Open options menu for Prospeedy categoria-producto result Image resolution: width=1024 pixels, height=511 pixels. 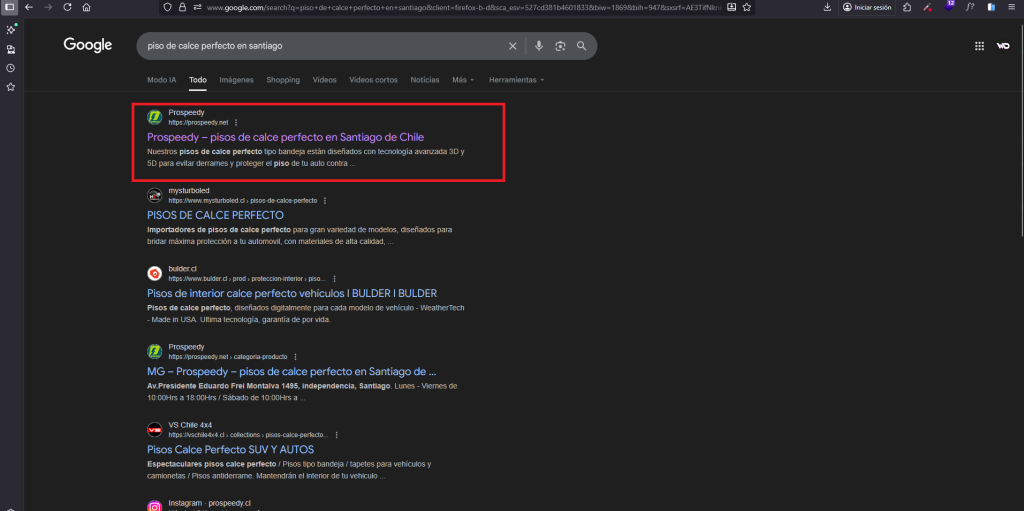295,357
